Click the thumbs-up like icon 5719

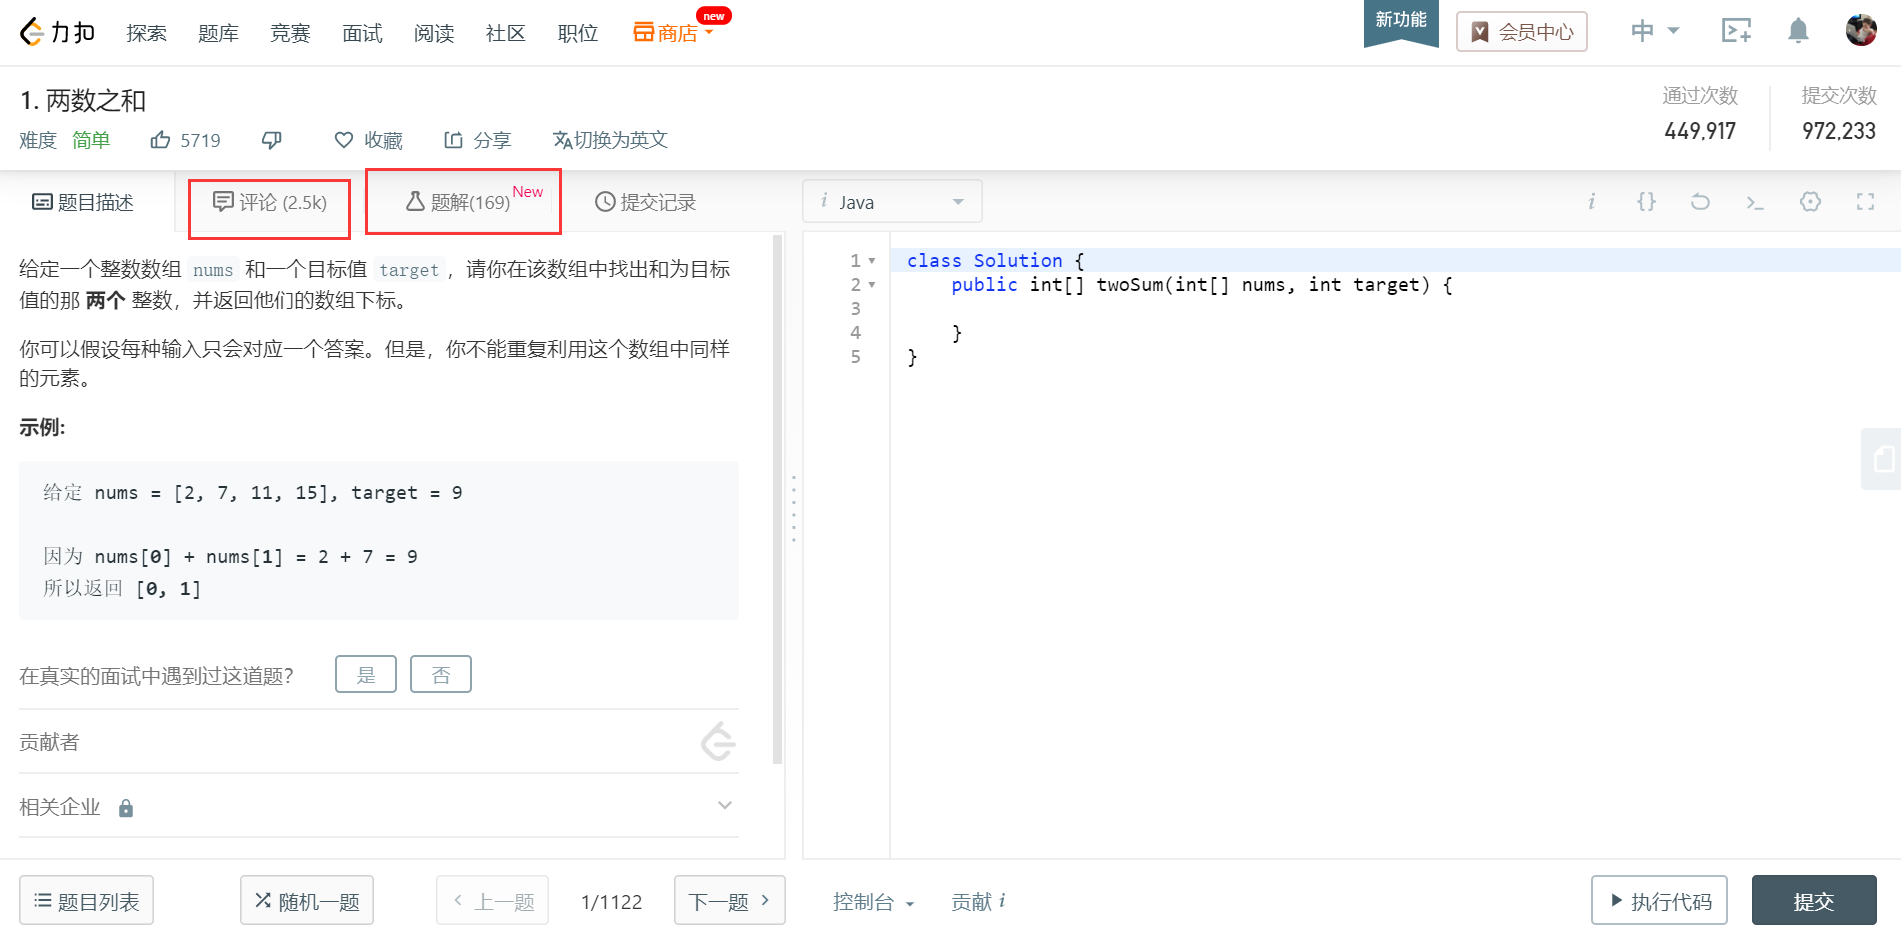click(x=186, y=140)
